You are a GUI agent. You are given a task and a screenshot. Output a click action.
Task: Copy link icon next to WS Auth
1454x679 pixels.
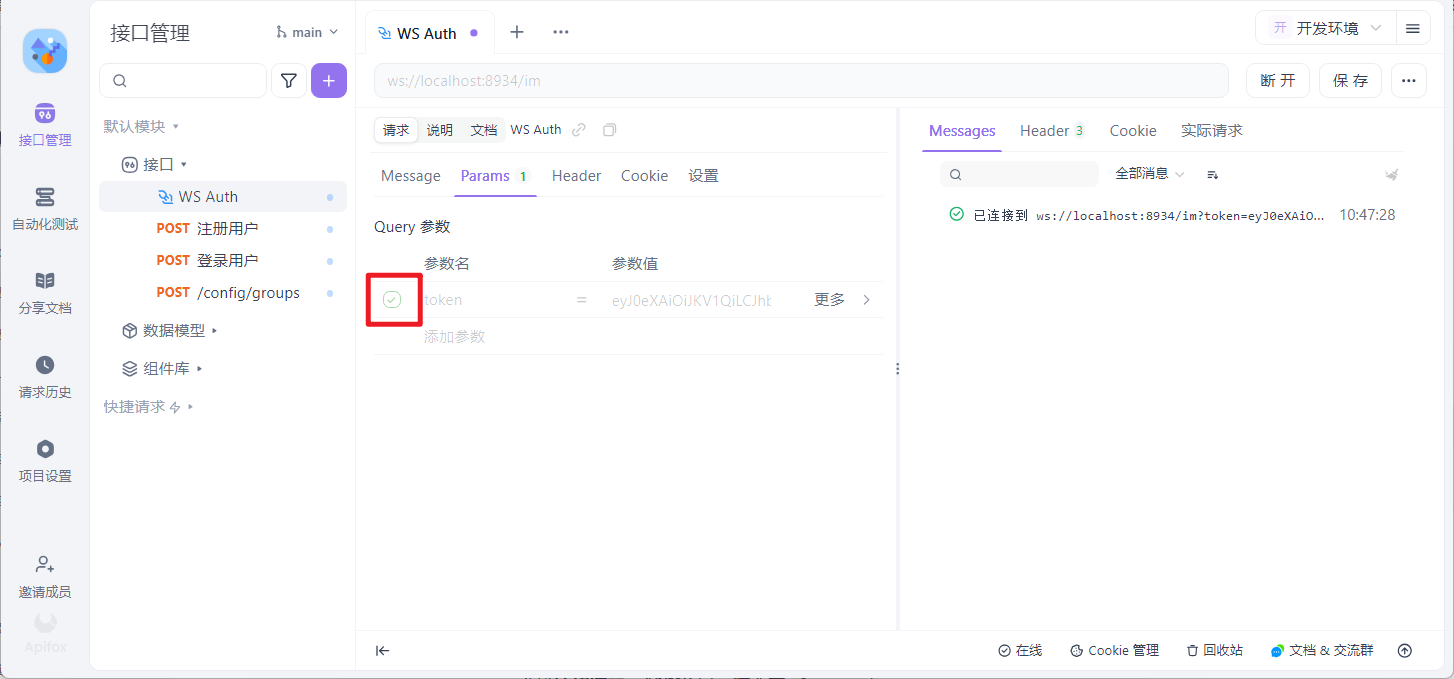point(579,130)
